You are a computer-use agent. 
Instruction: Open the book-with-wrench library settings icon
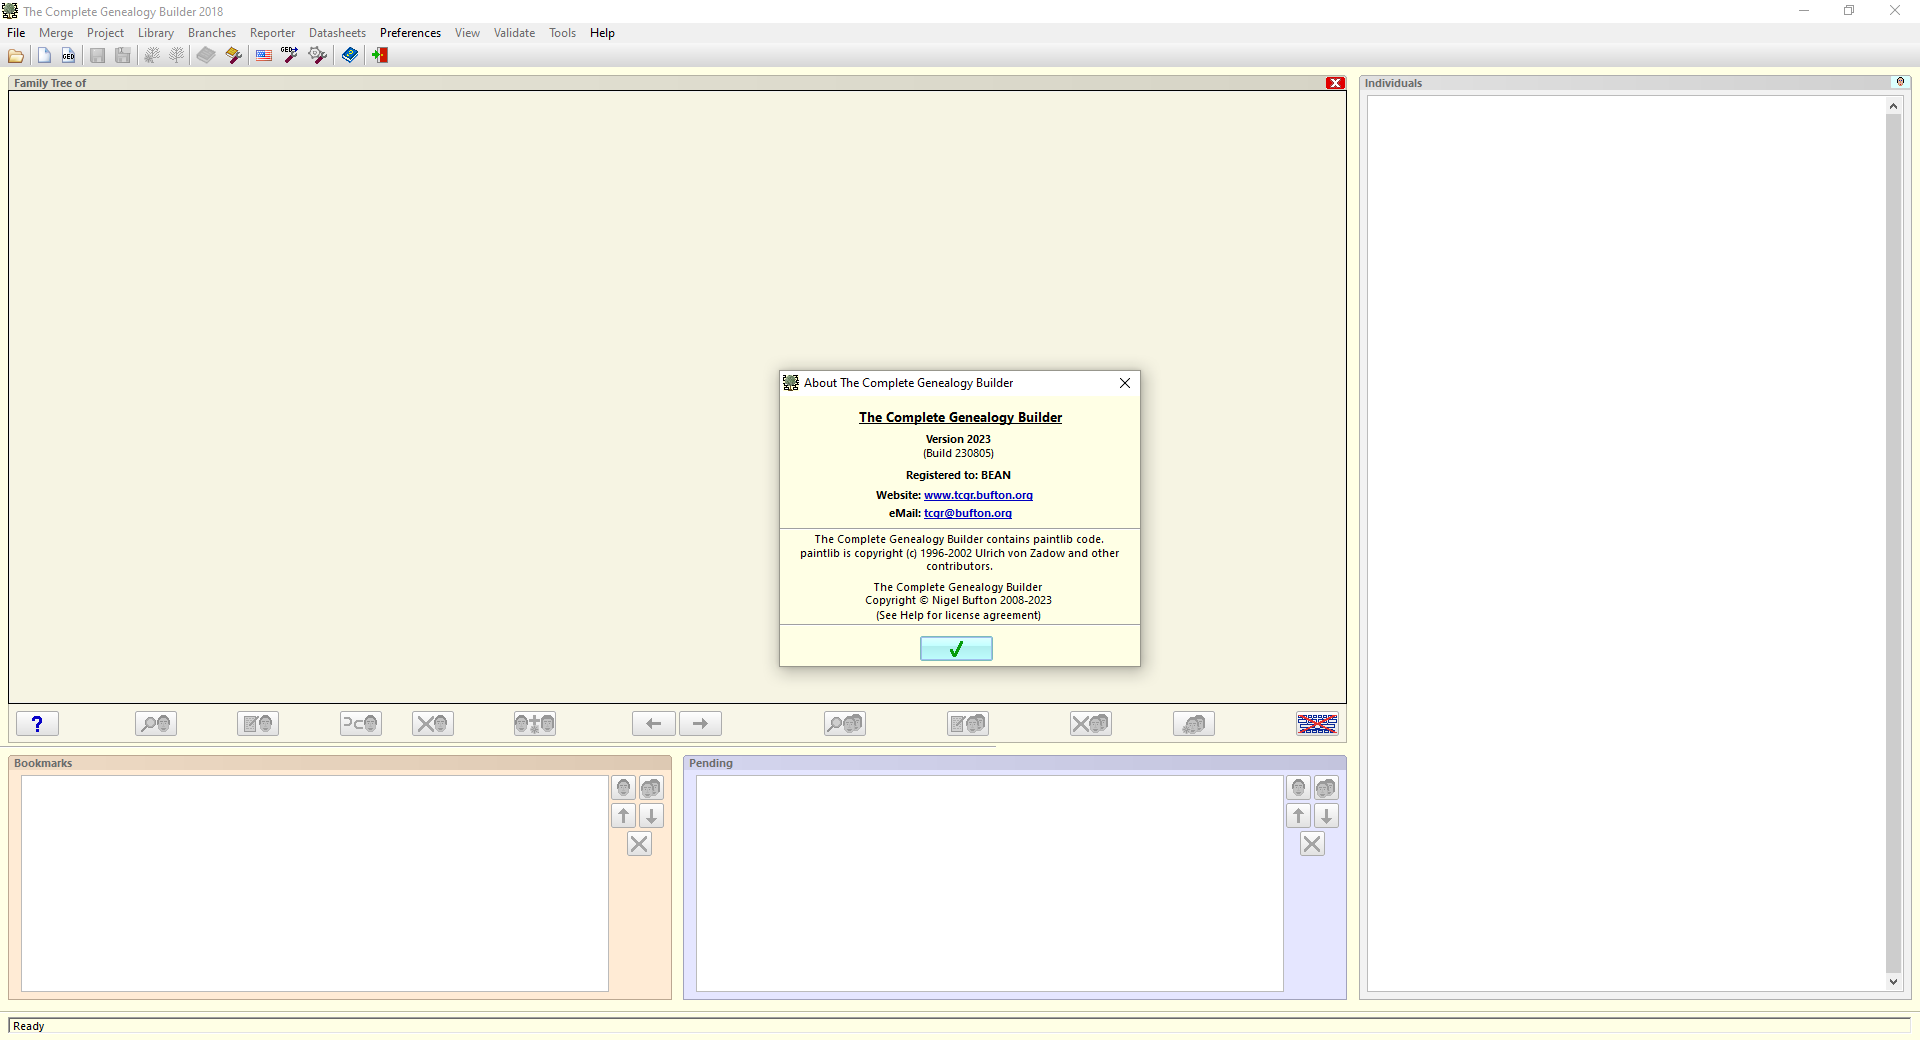pyautogui.click(x=233, y=56)
